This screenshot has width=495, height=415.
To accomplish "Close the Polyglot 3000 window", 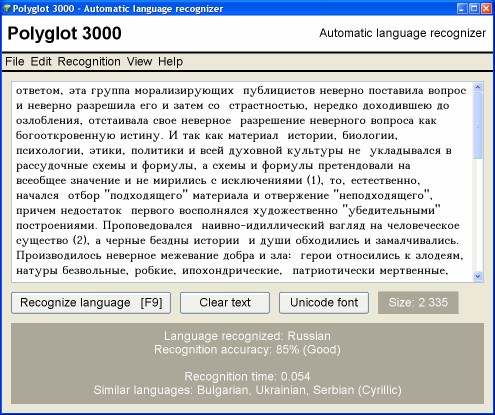I will (x=486, y=8).
